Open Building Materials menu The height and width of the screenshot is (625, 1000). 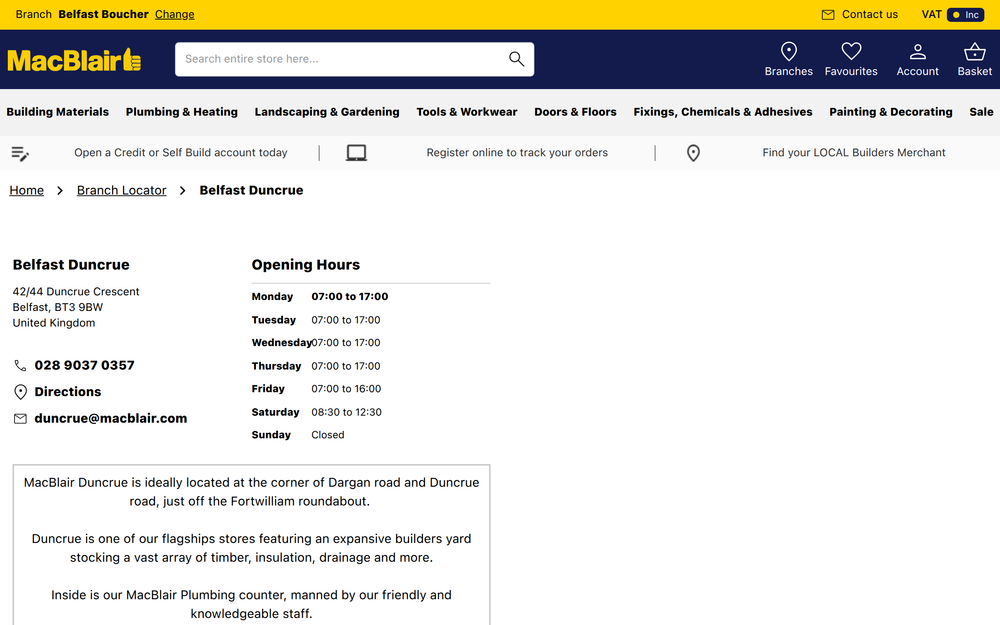tap(57, 112)
